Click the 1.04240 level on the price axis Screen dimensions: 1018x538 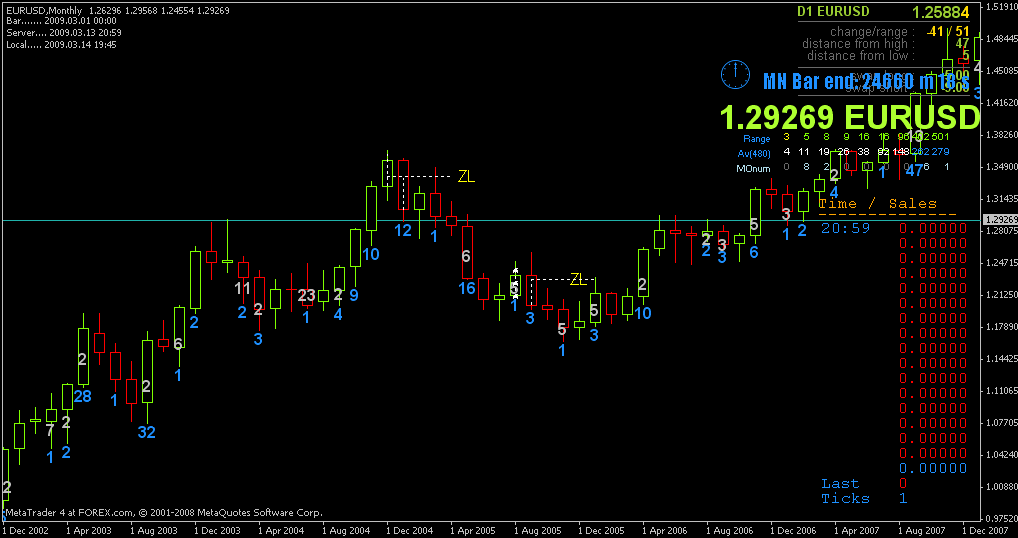(1002, 455)
